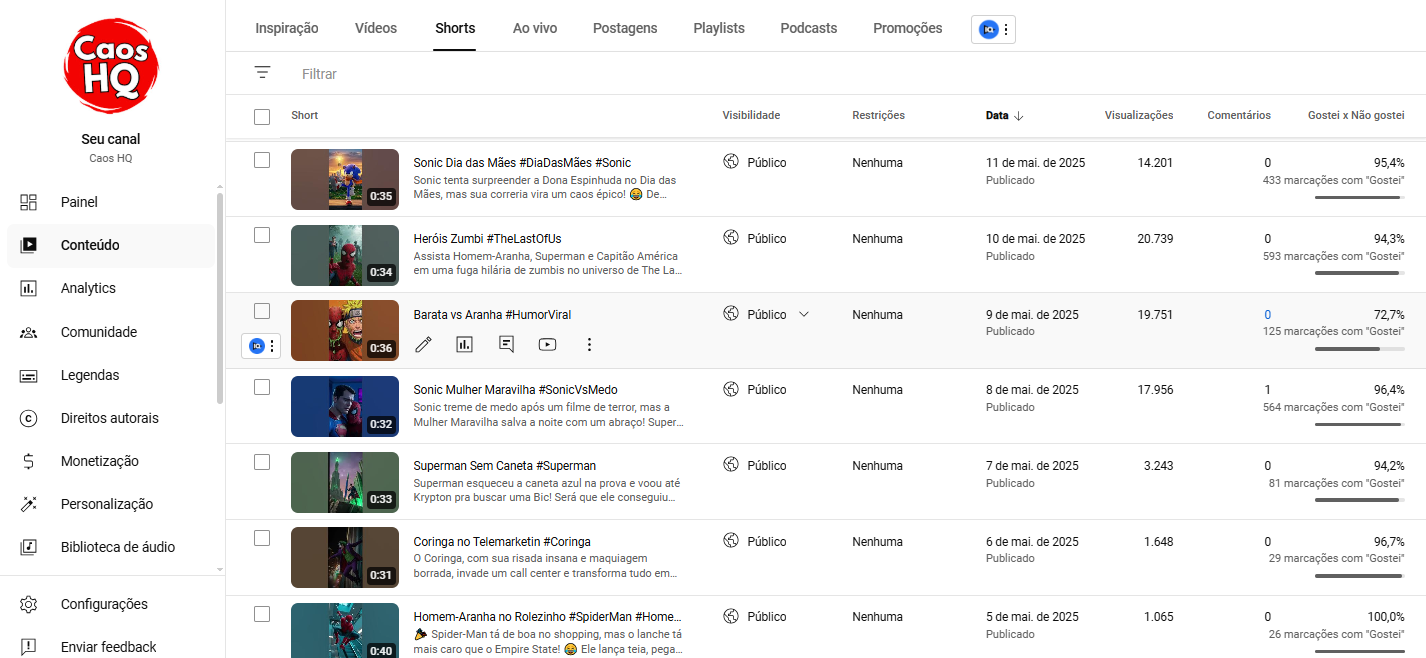
Task: Open the Podcasts tab
Action: click(809, 28)
